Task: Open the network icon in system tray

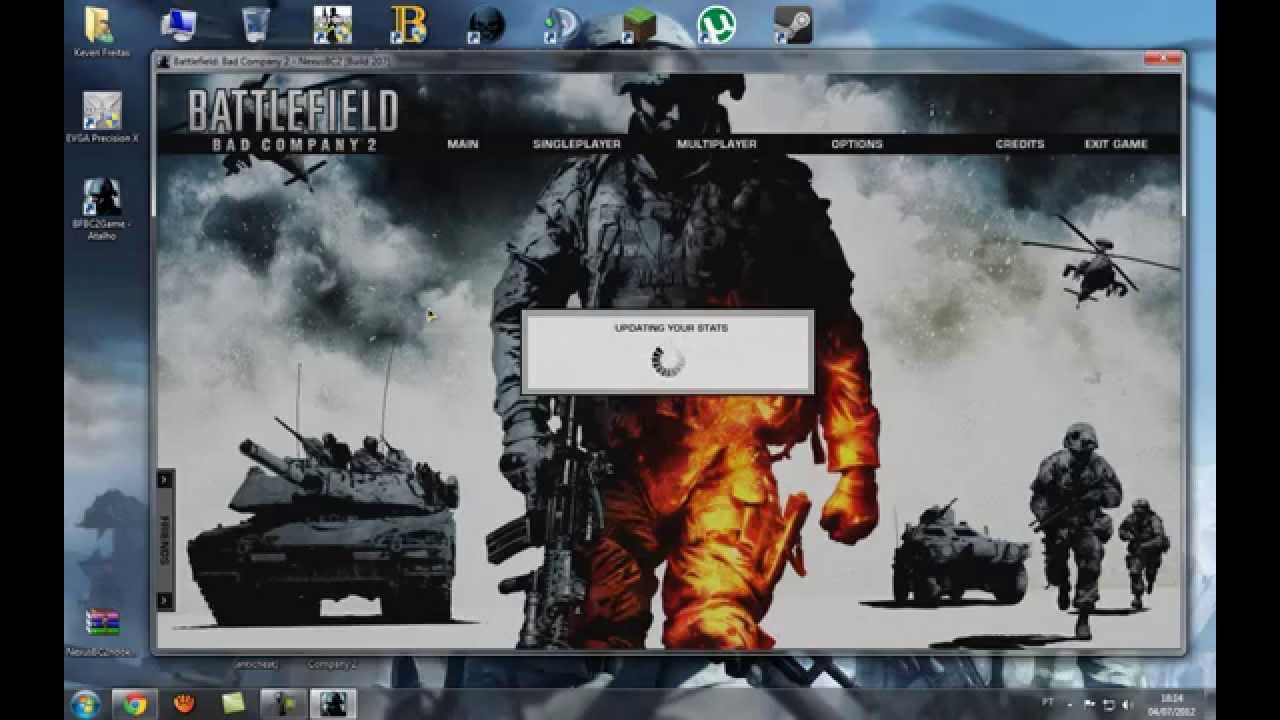Action: pos(1108,704)
